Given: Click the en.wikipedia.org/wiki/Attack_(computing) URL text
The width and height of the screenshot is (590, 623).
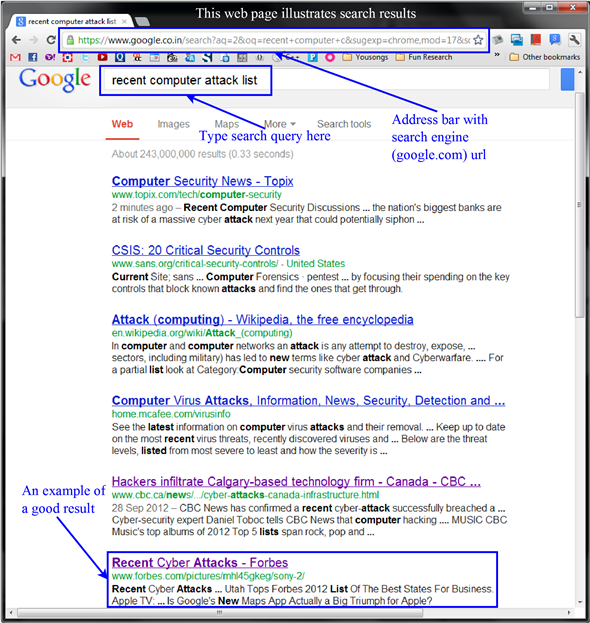Looking at the screenshot, I should tap(202, 333).
